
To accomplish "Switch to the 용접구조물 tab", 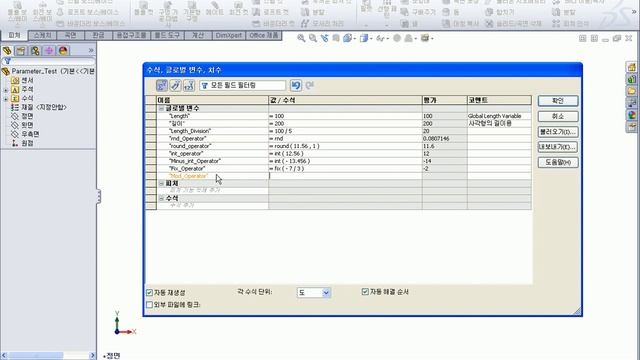I will pos(131,36).
